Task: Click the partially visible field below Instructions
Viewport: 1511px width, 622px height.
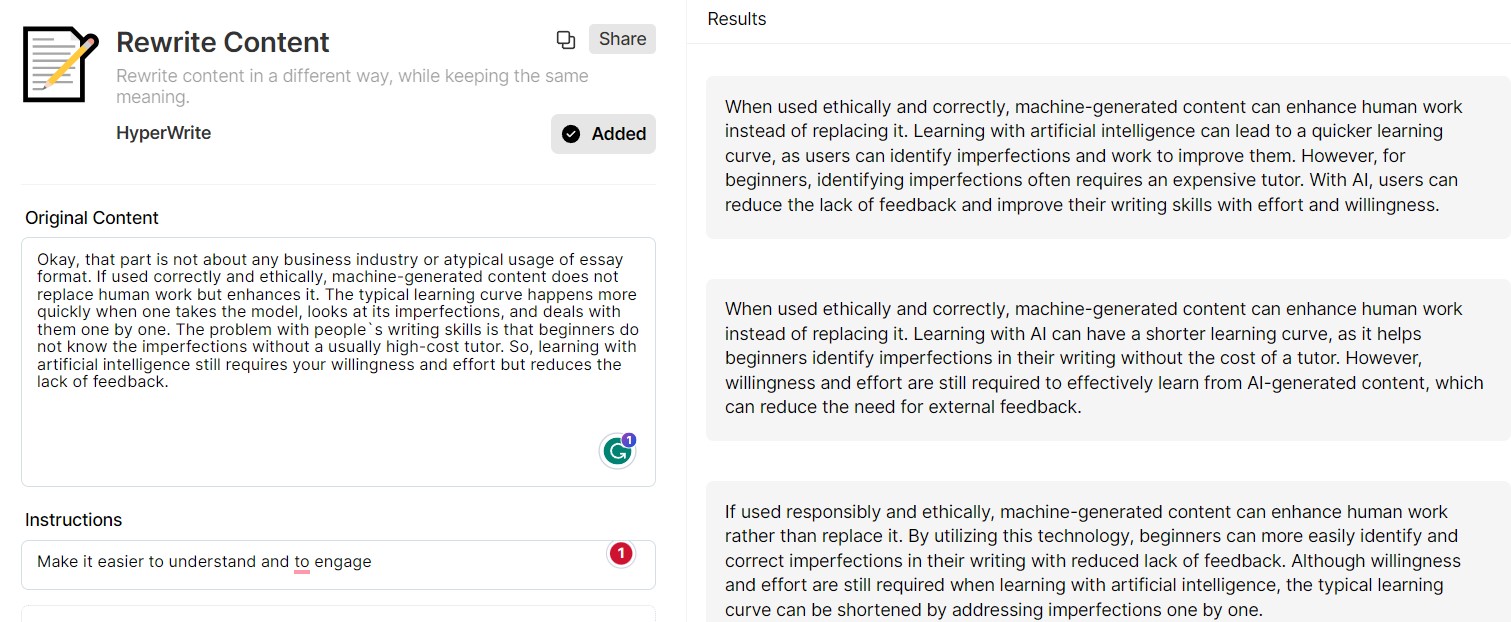Action: tap(338, 614)
